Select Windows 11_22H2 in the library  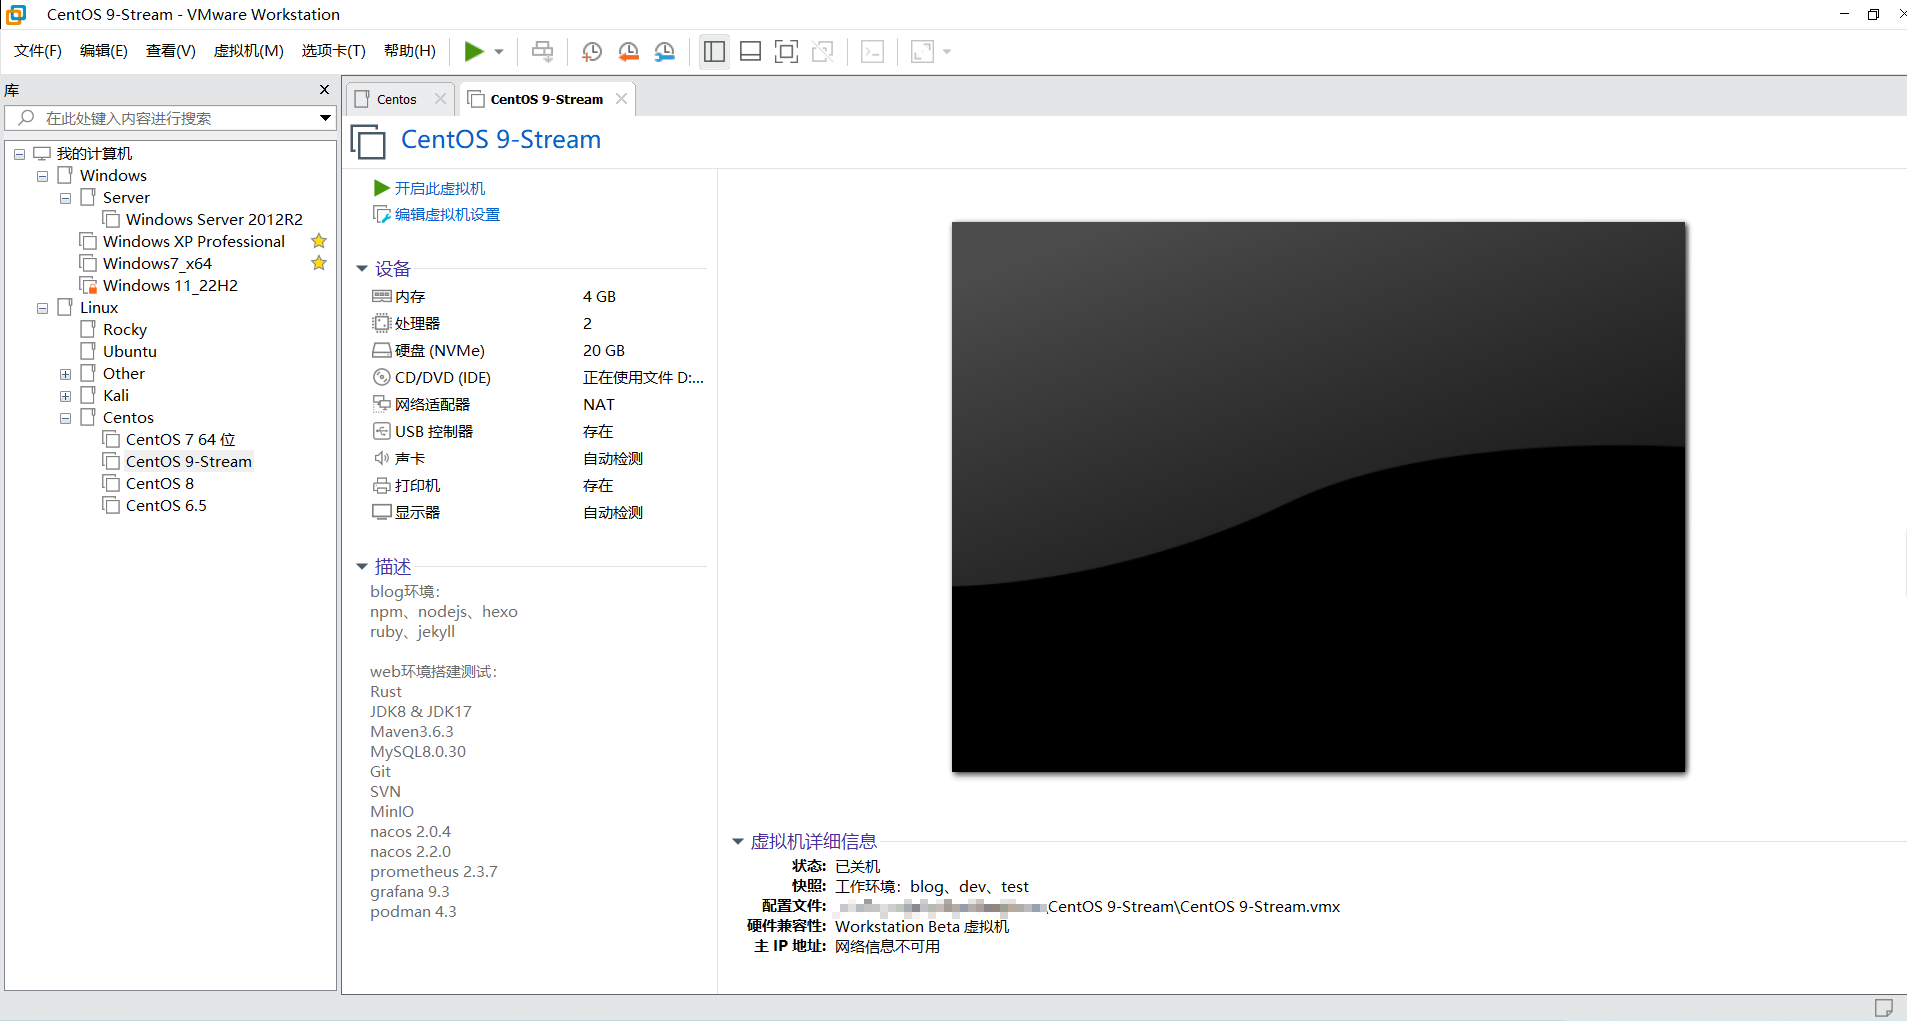pyautogui.click(x=170, y=286)
